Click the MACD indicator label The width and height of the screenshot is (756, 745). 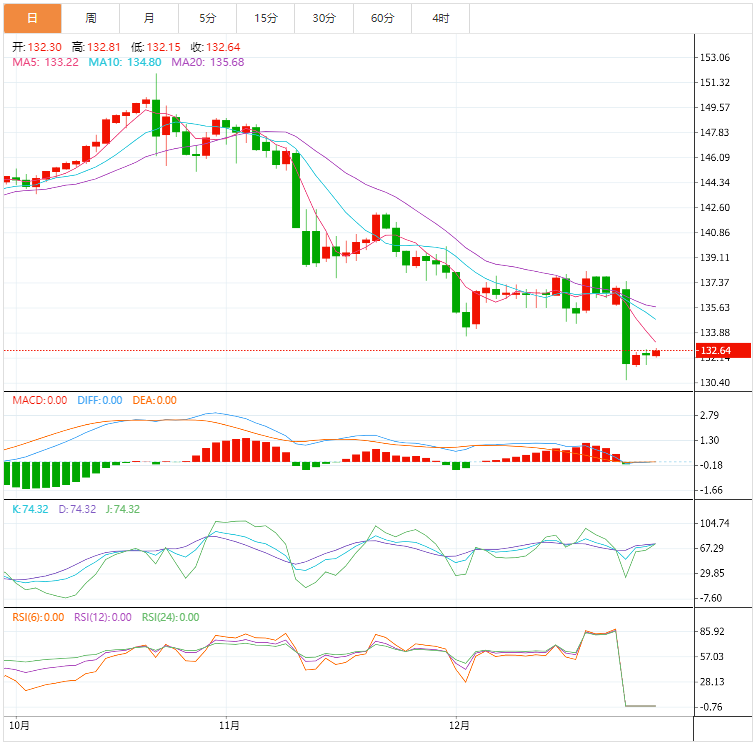coord(39,400)
